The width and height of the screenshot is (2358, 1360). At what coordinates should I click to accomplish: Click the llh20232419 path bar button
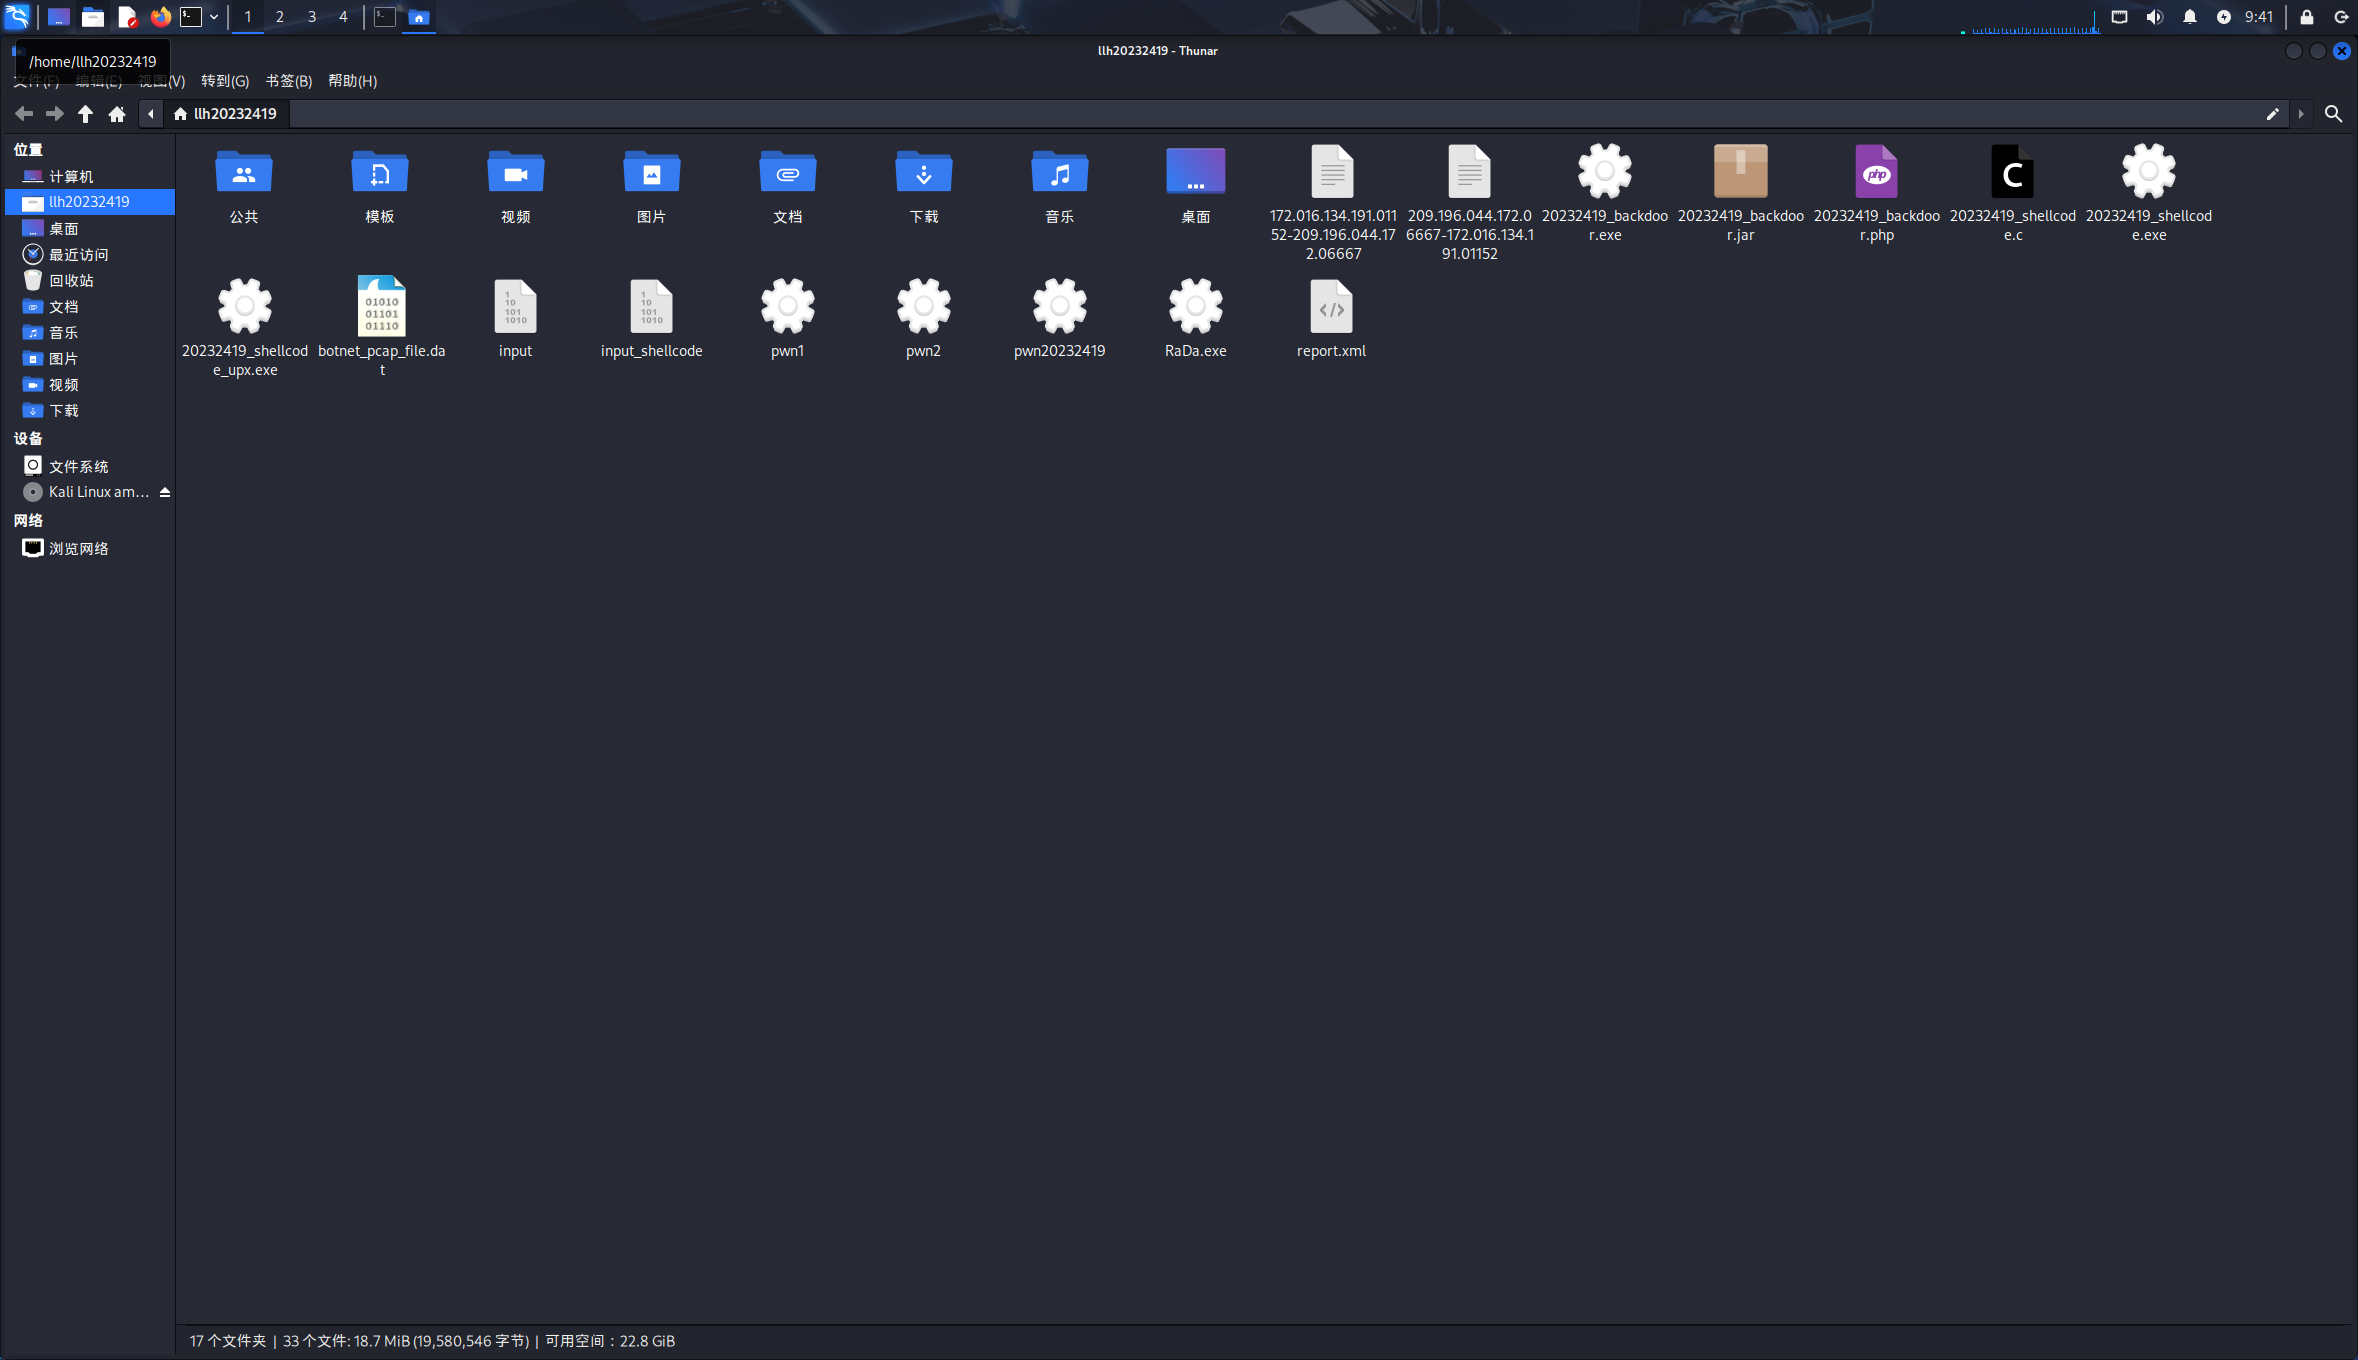225,114
